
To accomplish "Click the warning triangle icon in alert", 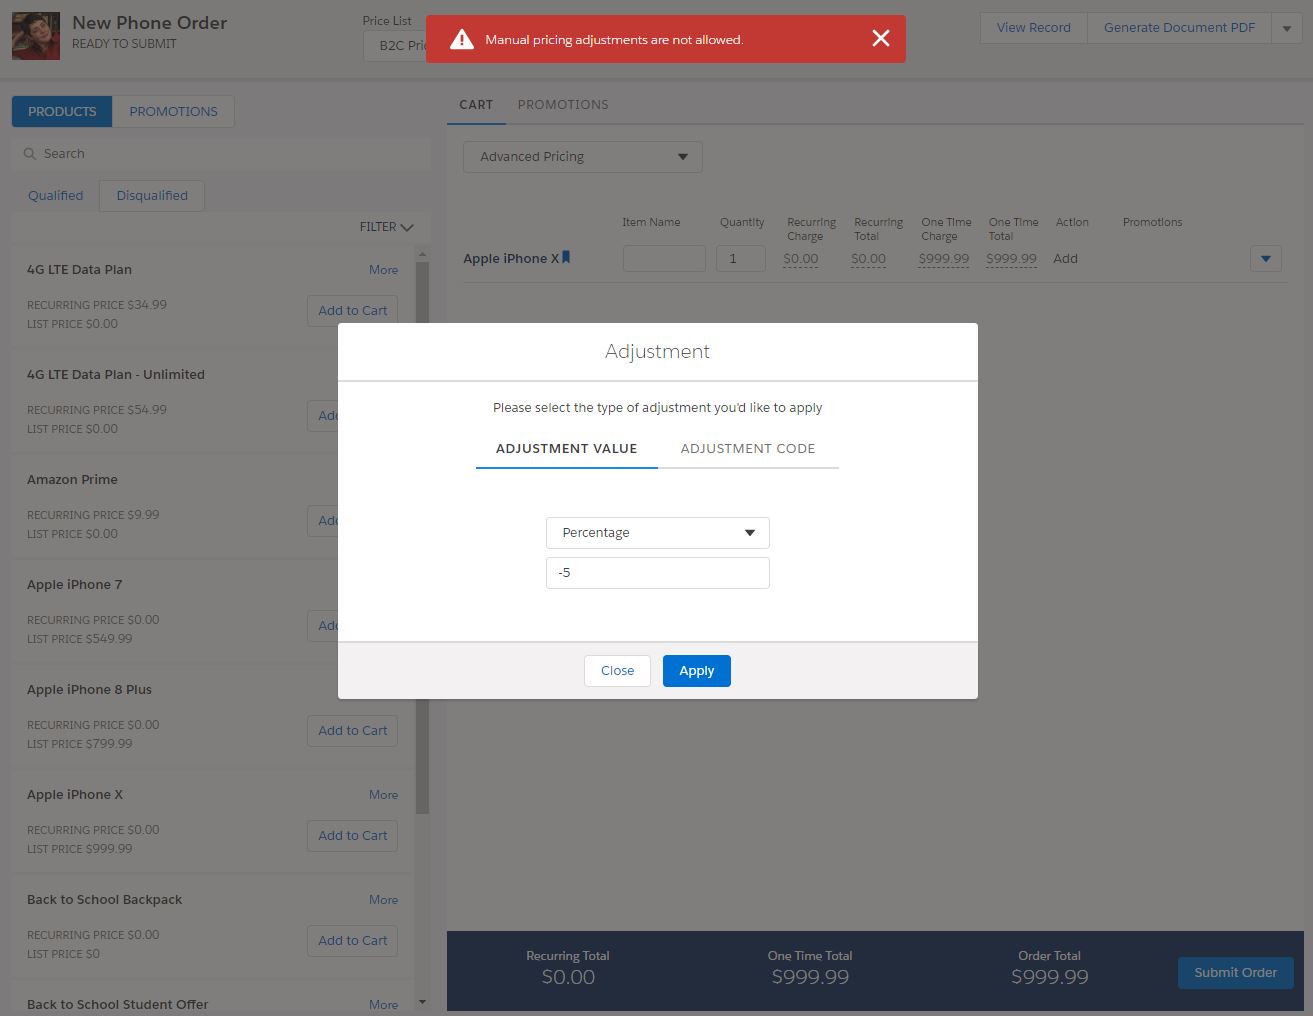I will (461, 39).
